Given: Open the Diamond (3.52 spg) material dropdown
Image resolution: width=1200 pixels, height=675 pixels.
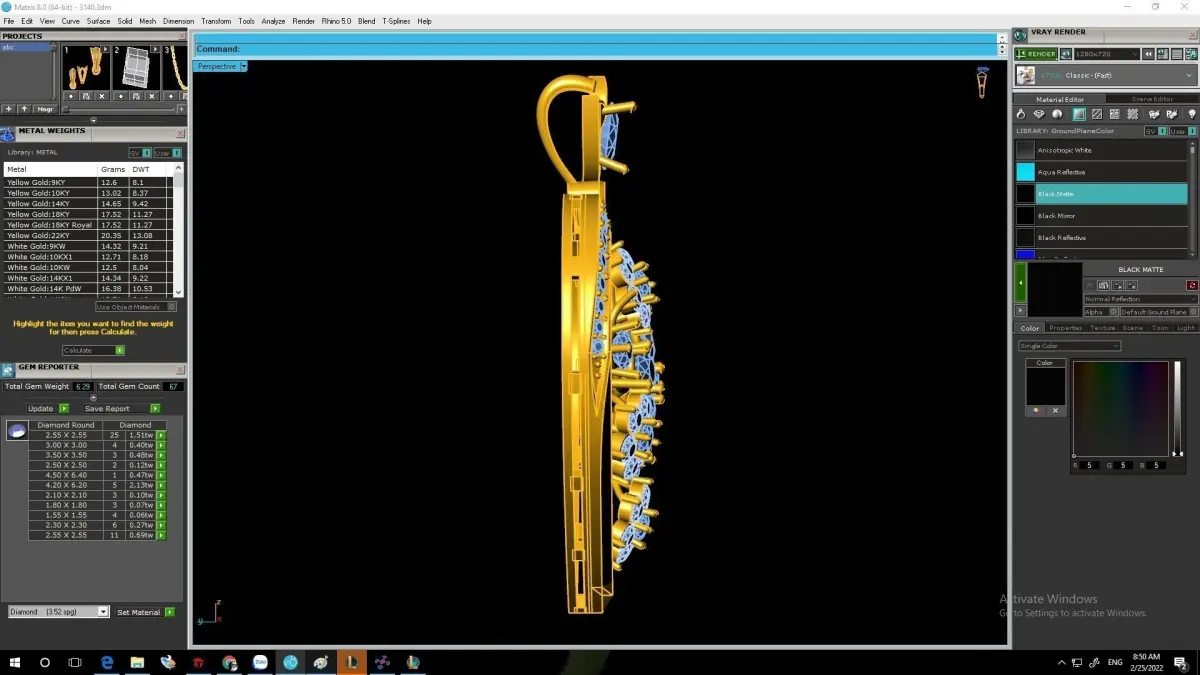Looking at the screenshot, I should (58, 612).
